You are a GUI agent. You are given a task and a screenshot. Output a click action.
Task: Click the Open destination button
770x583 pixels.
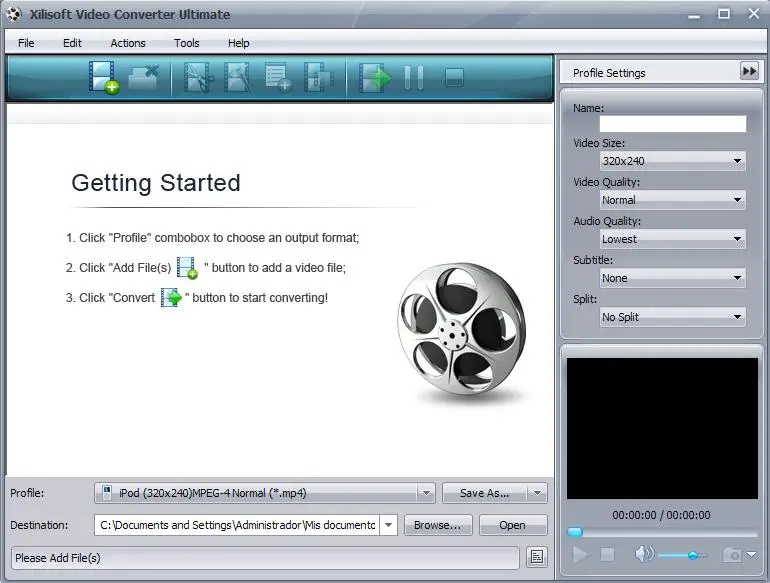click(512, 525)
